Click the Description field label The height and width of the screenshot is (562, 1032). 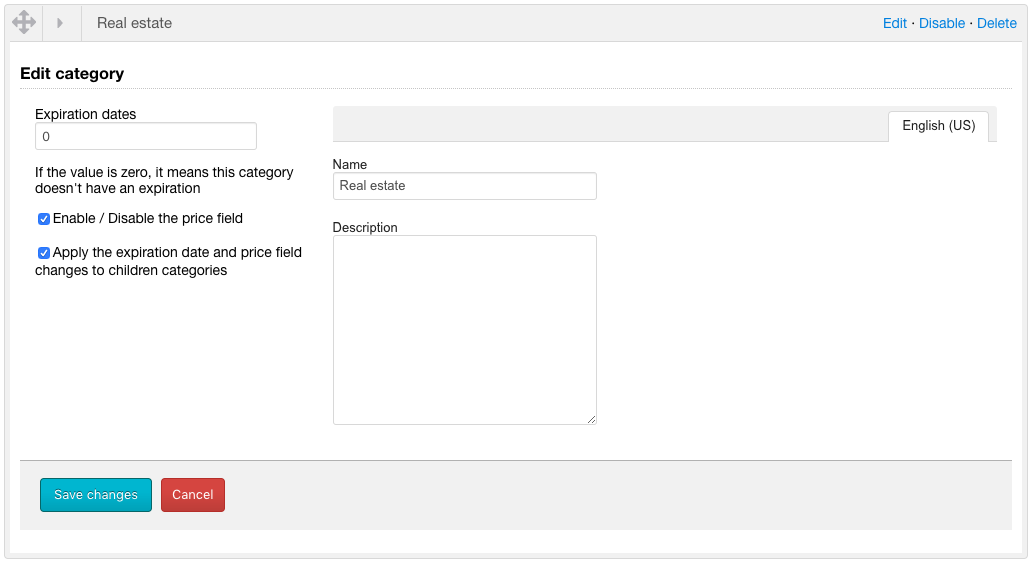(x=365, y=228)
